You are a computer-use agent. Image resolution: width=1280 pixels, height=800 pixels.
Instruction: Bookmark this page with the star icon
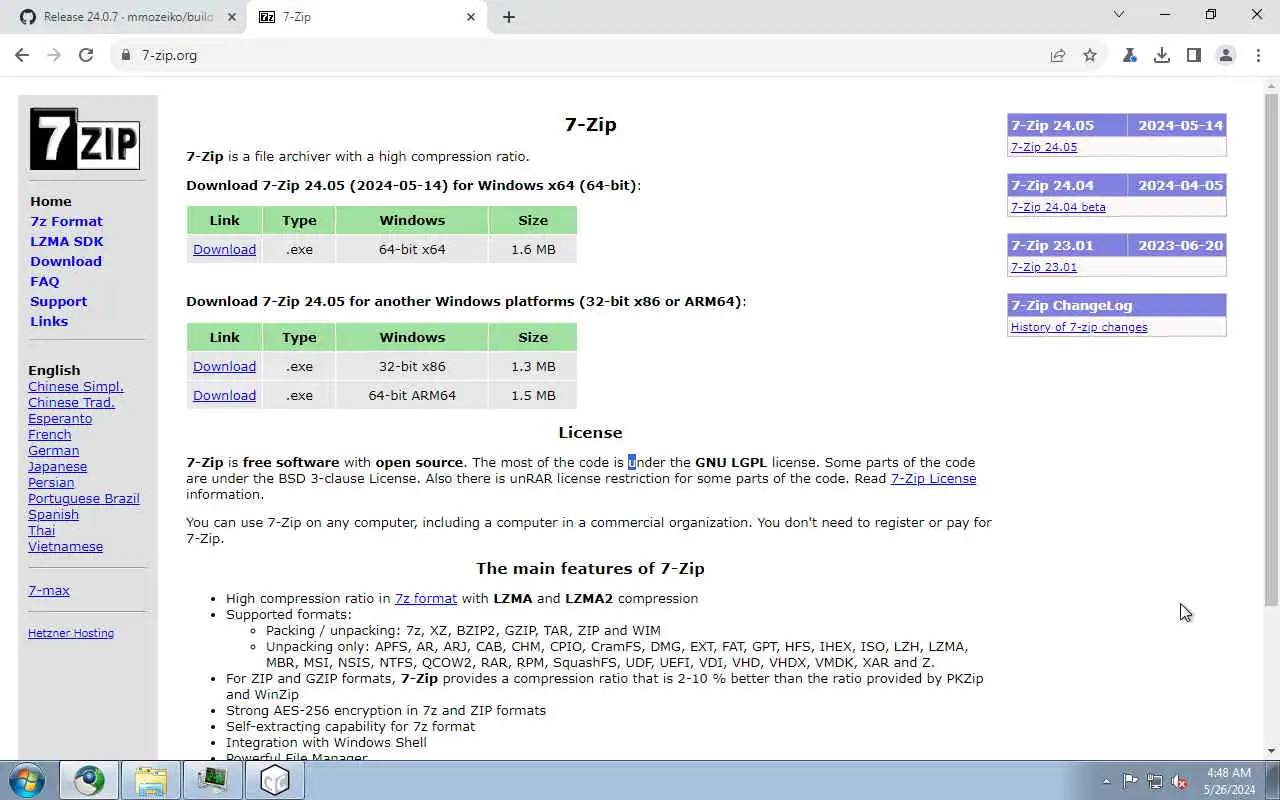(1090, 55)
